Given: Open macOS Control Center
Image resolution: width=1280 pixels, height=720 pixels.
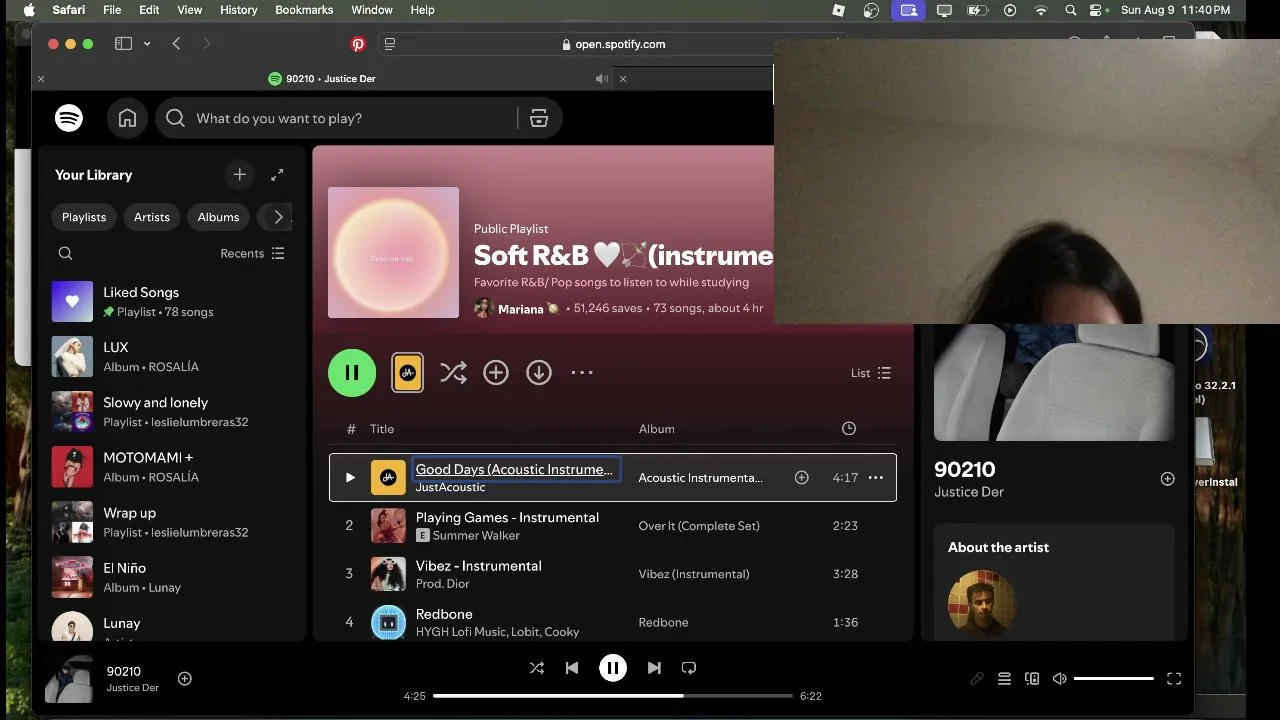Looking at the screenshot, I should tap(1097, 10).
